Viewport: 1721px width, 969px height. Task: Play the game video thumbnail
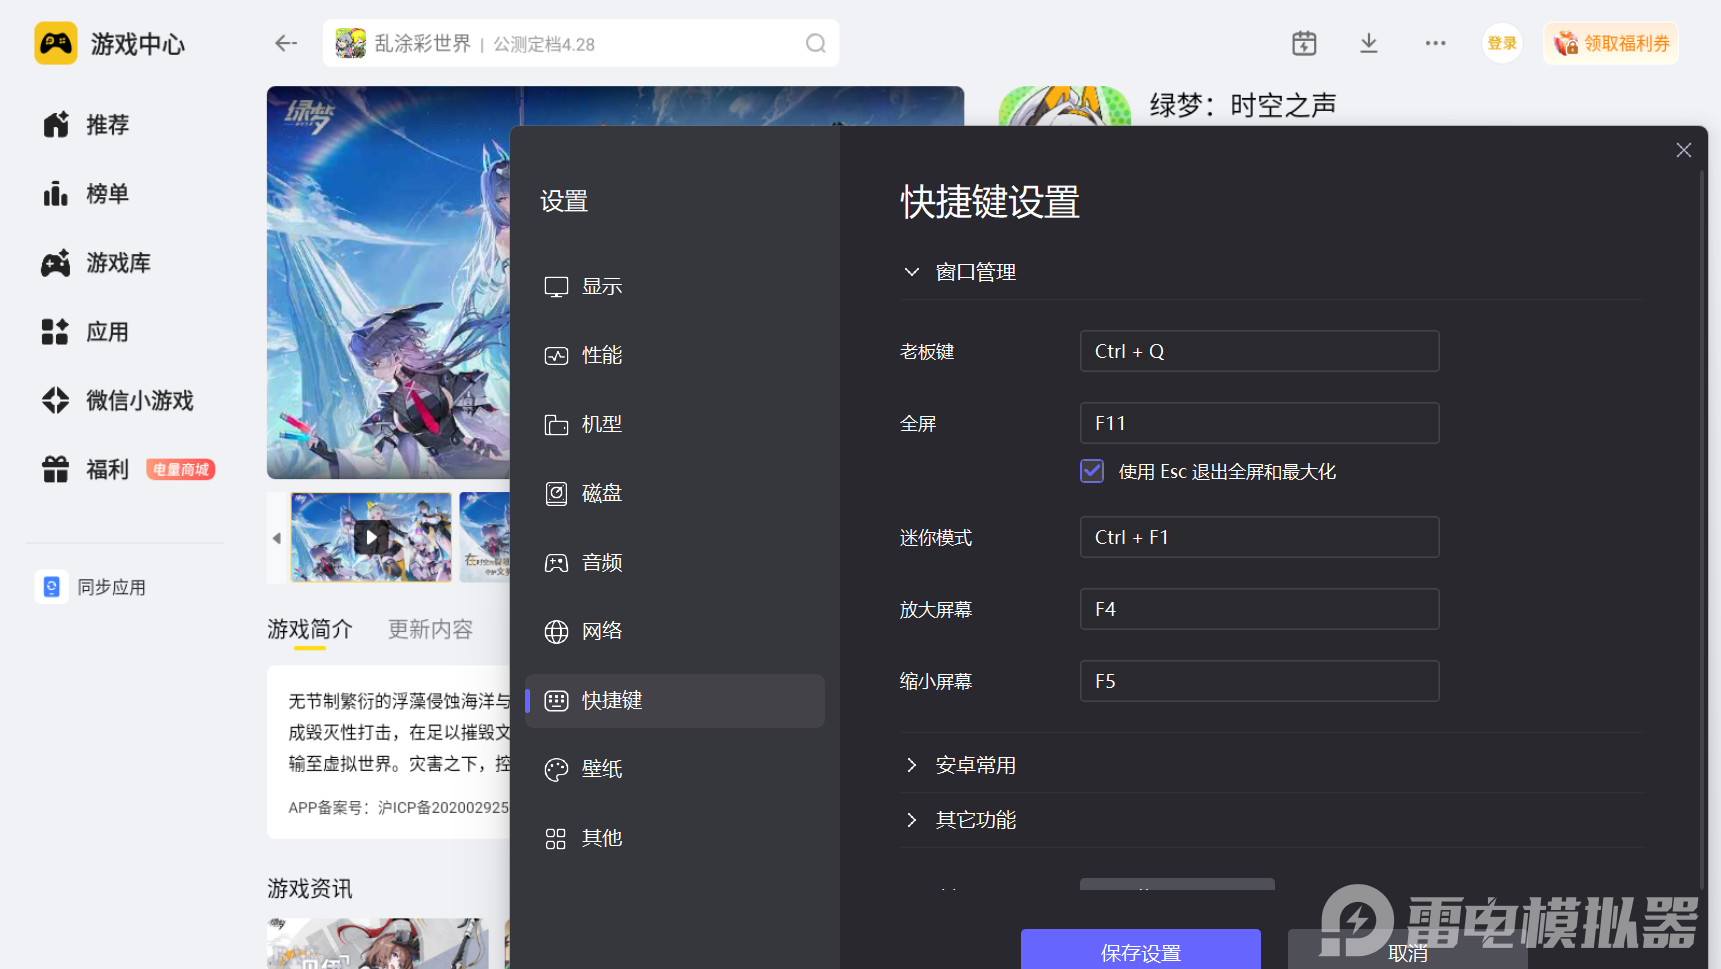point(371,537)
